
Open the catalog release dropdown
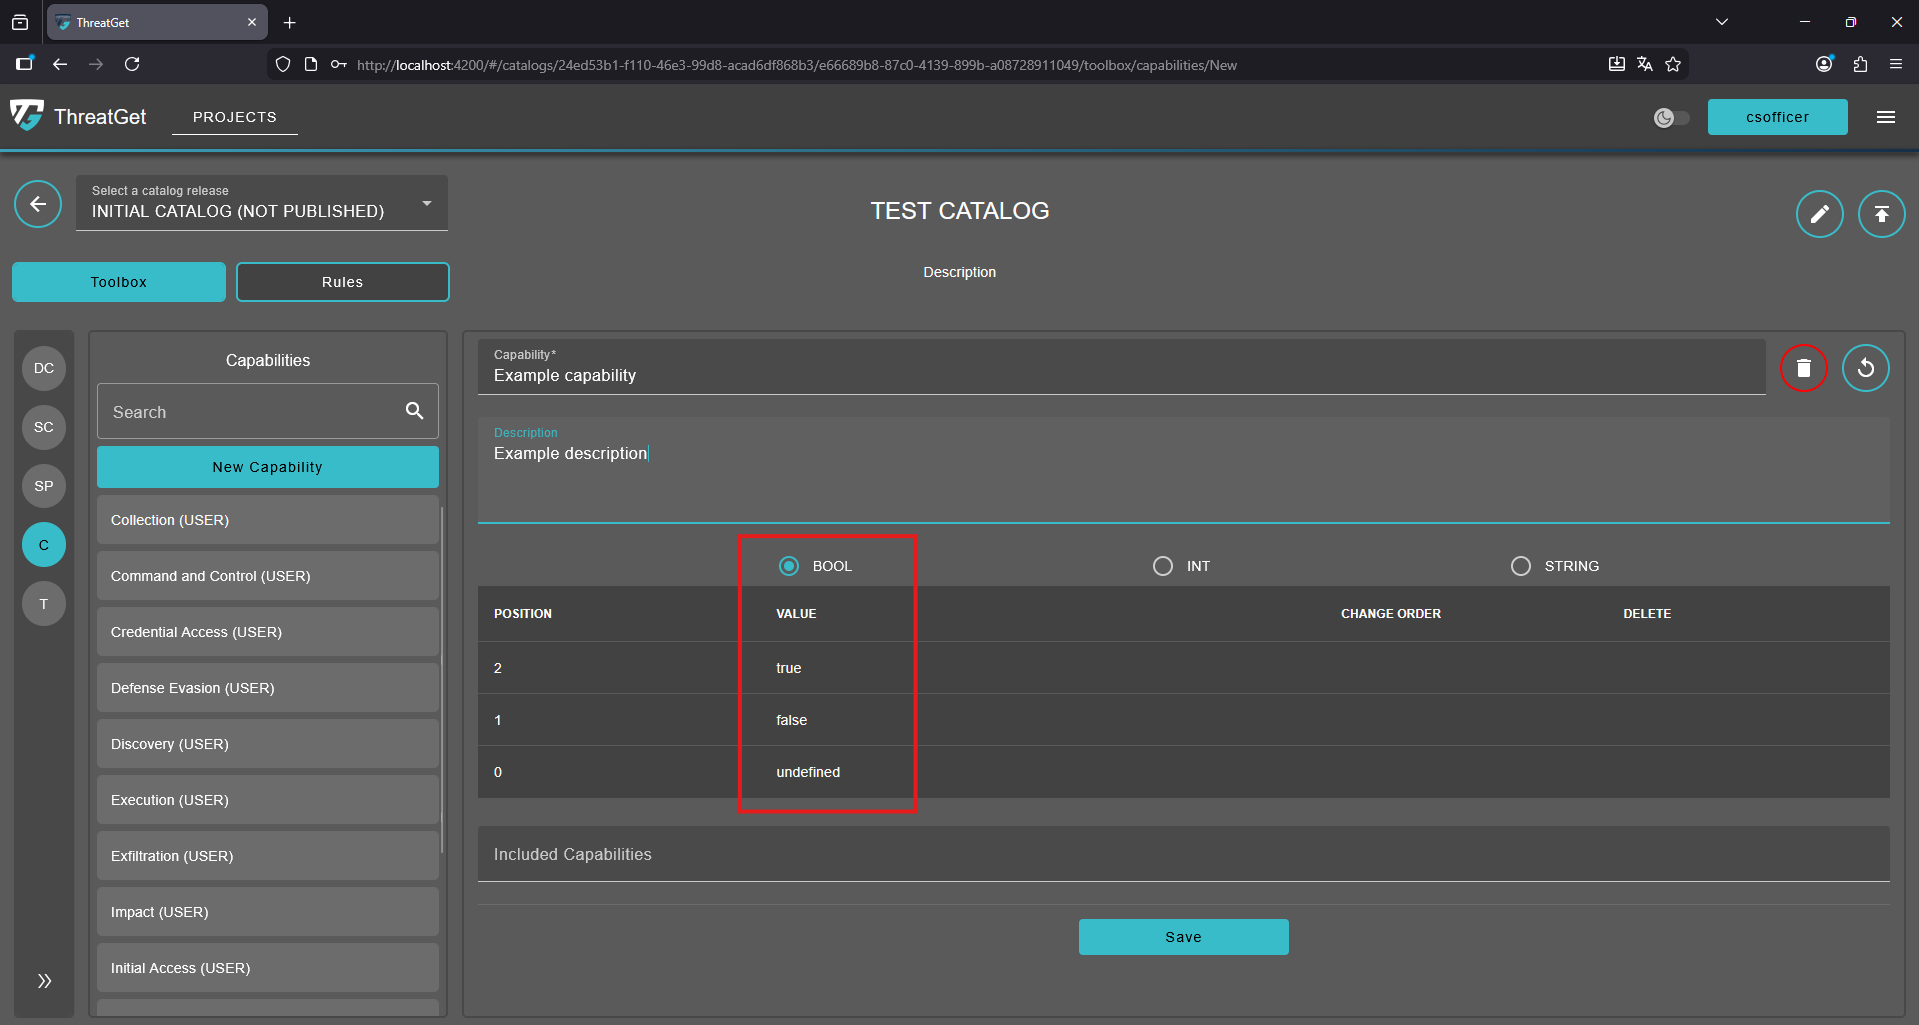tap(262, 204)
